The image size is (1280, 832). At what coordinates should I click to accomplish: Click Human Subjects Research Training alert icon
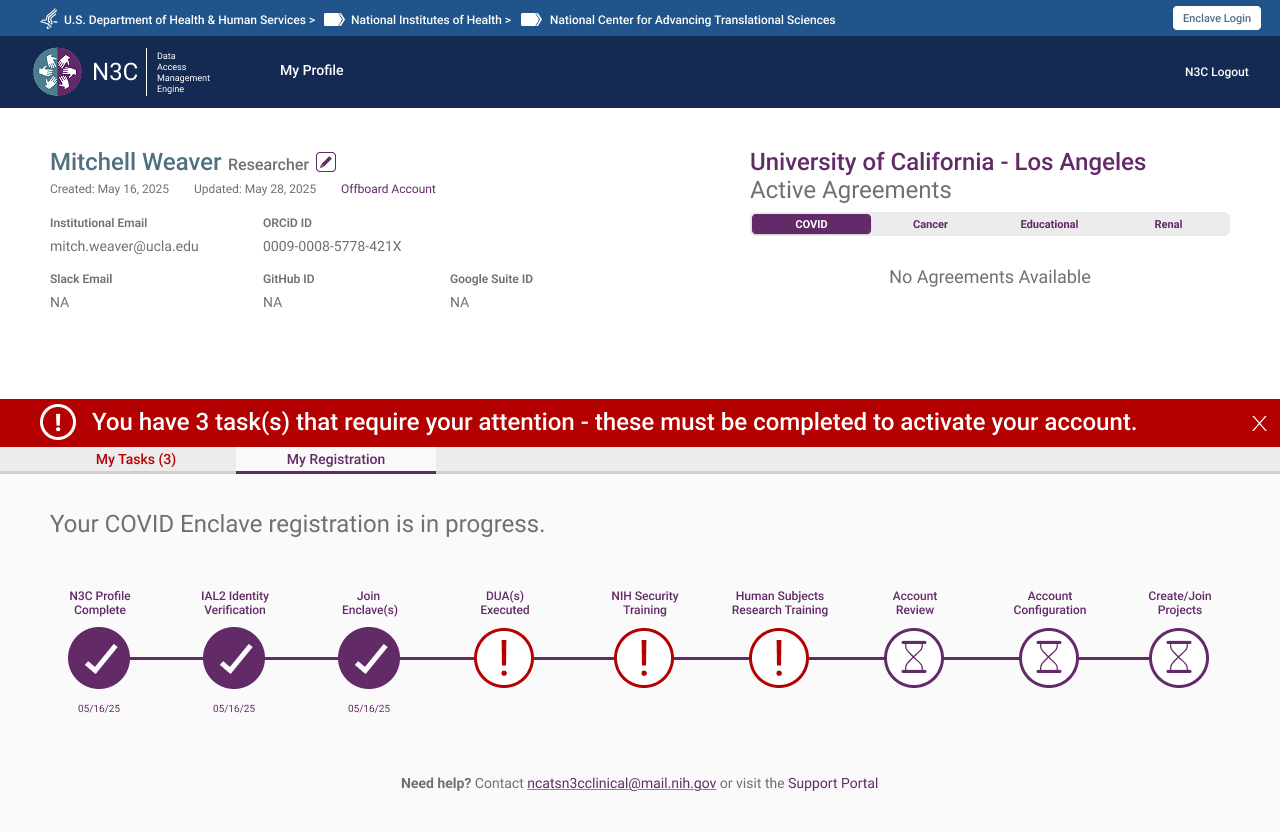[779, 658]
